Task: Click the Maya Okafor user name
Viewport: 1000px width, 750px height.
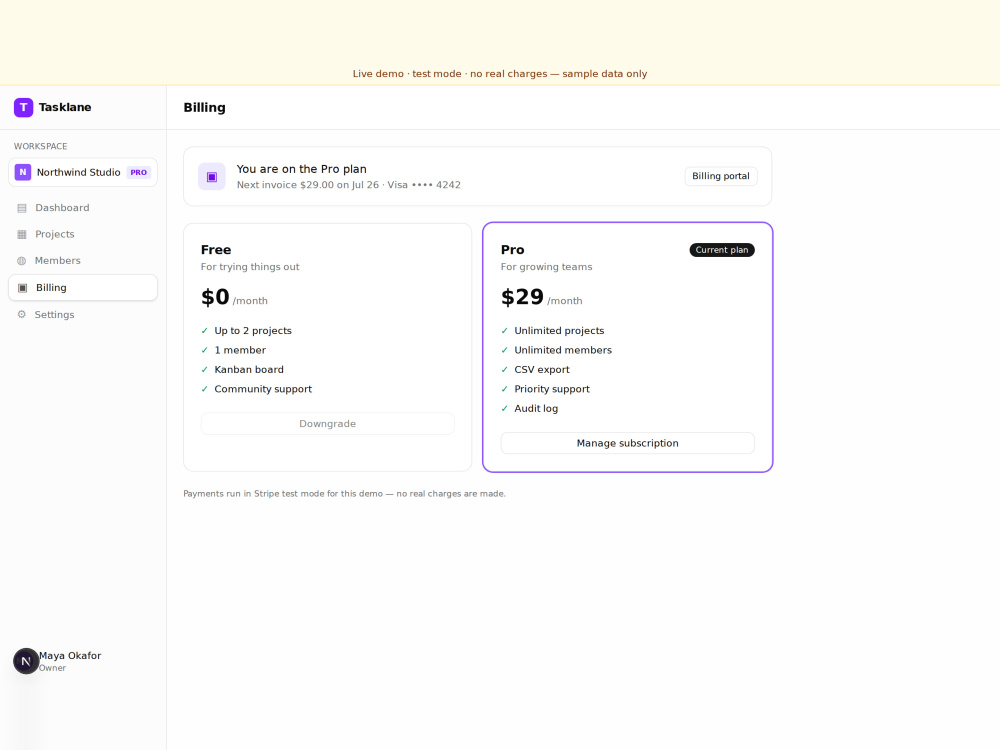Action: coord(70,656)
